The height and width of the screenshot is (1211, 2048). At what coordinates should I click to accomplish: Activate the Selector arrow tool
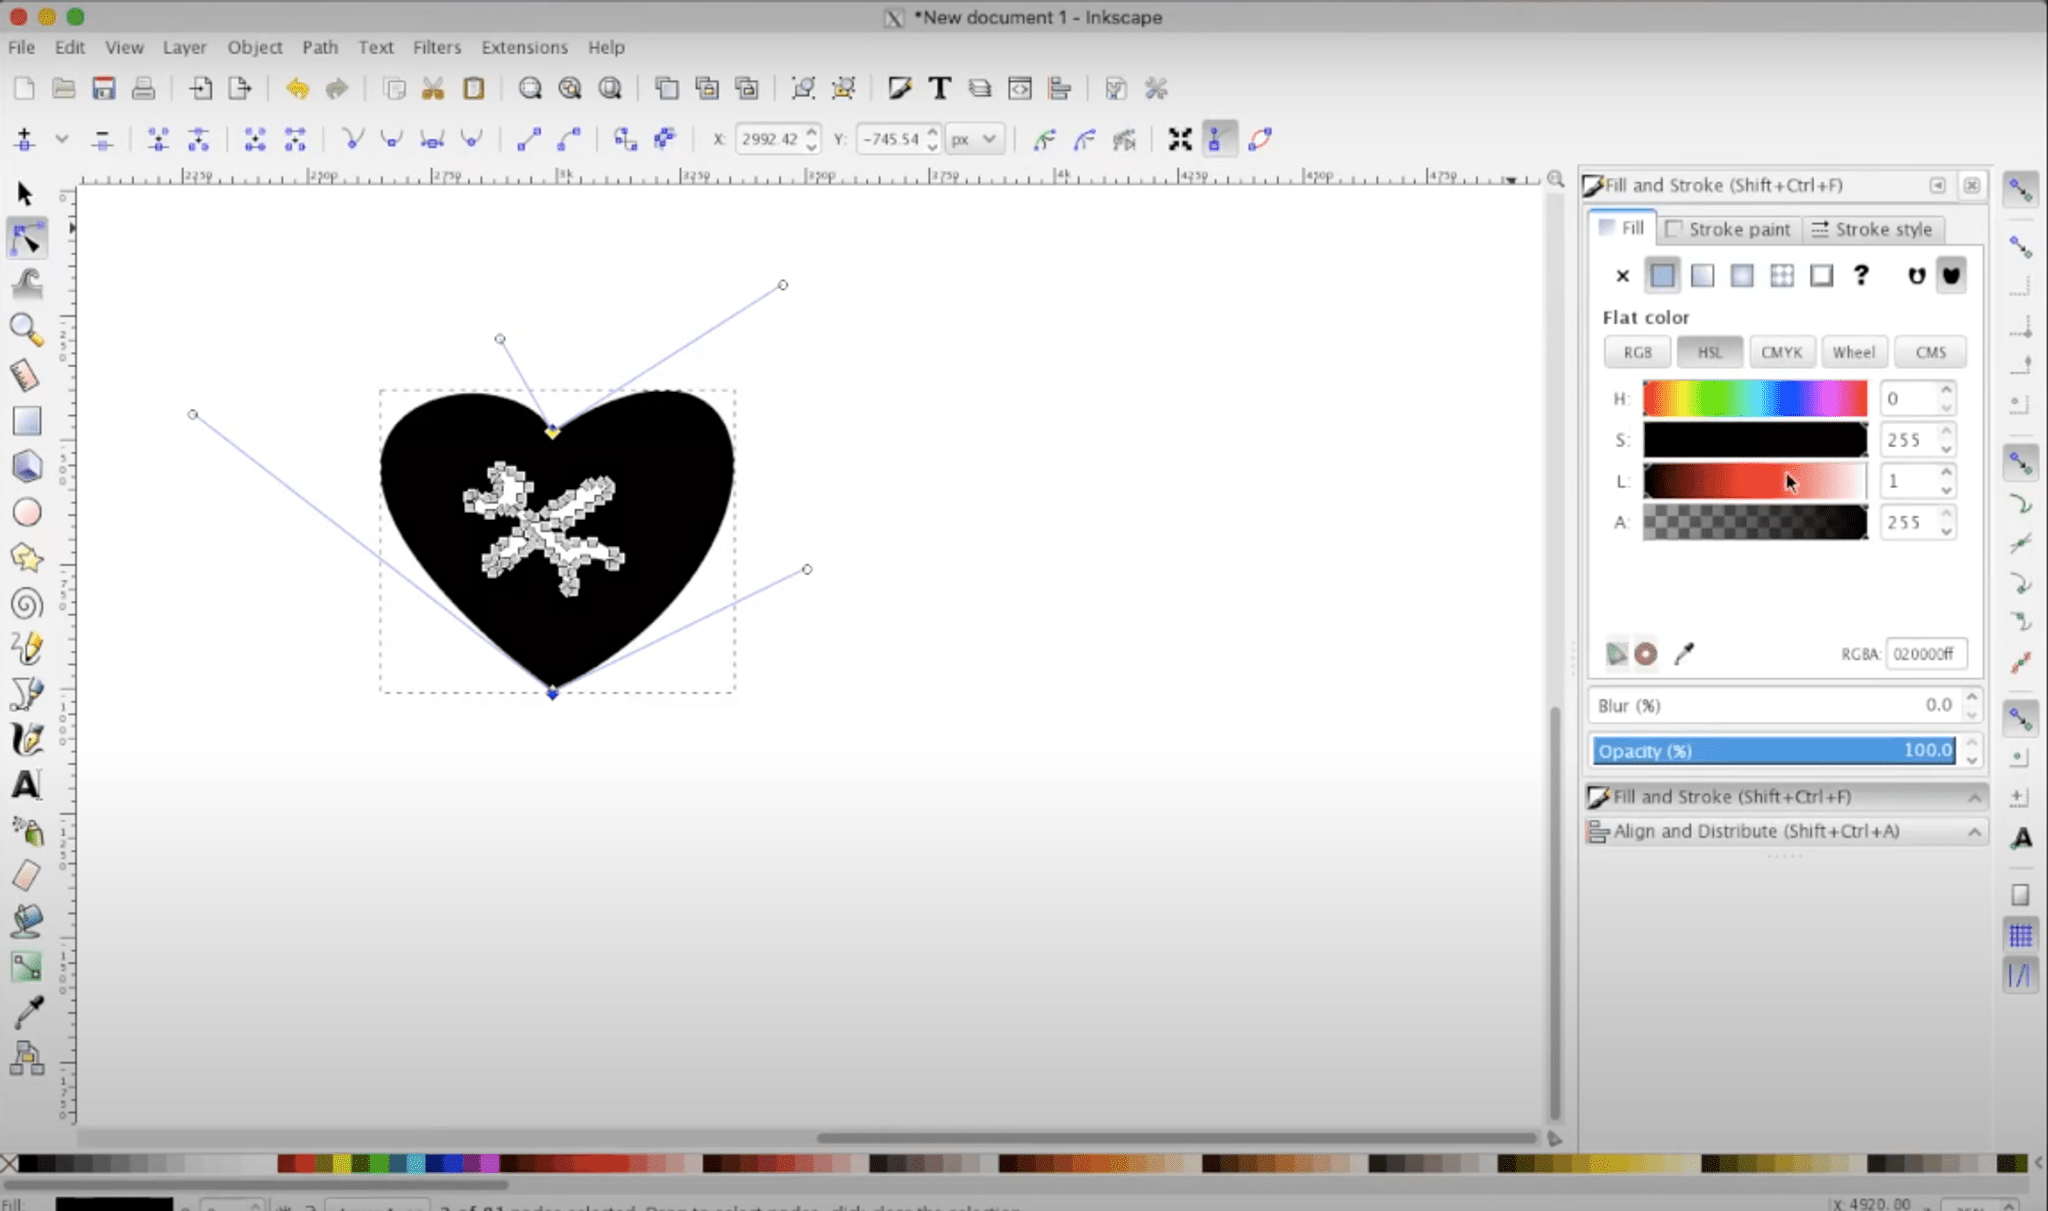(x=25, y=194)
